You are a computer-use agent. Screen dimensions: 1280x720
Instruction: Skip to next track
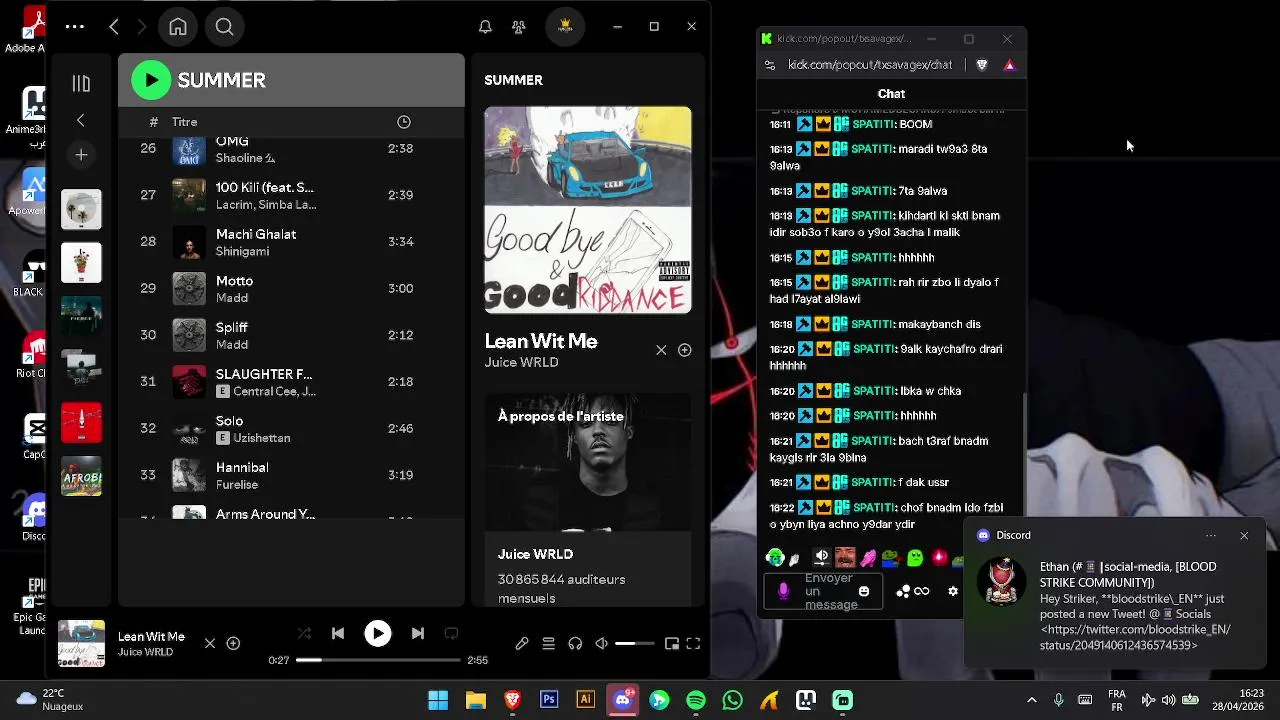click(x=418, y=633)
